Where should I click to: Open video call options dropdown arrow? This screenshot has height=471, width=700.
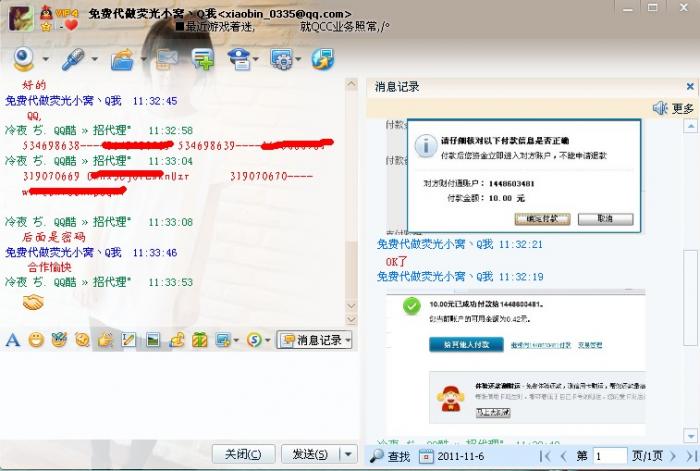46,59
